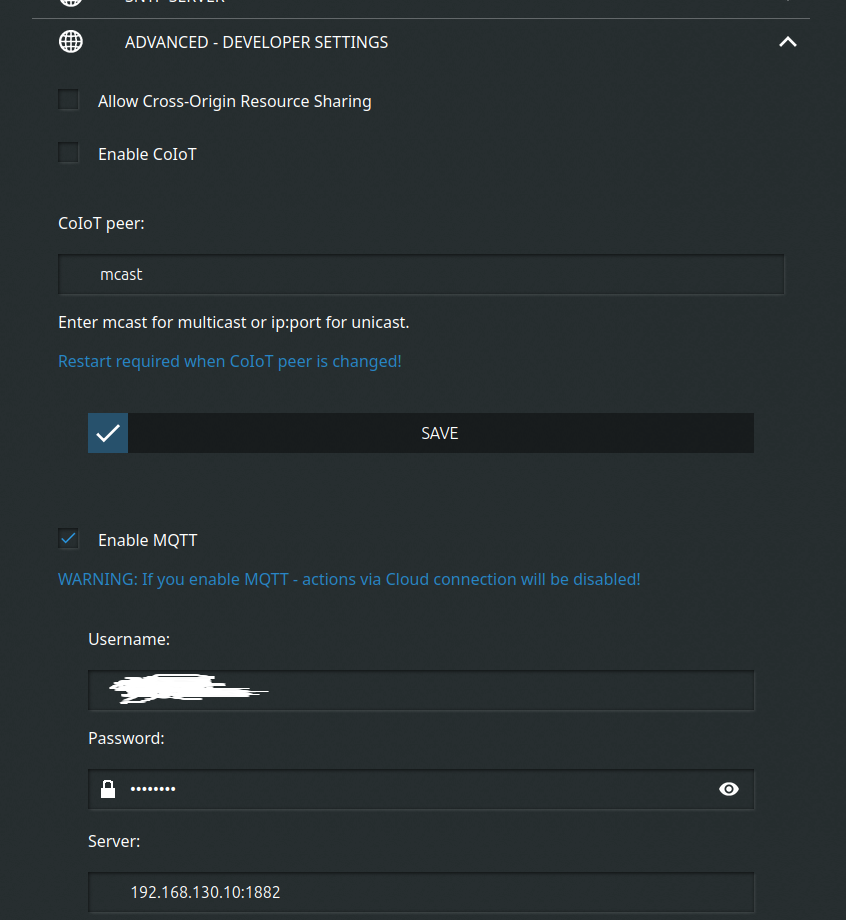Click the blue MQTT cloud WARNING message
Image resolution: width=846 pixels, height=920 pixels.
pyautogui.click(x=349, y=579)
